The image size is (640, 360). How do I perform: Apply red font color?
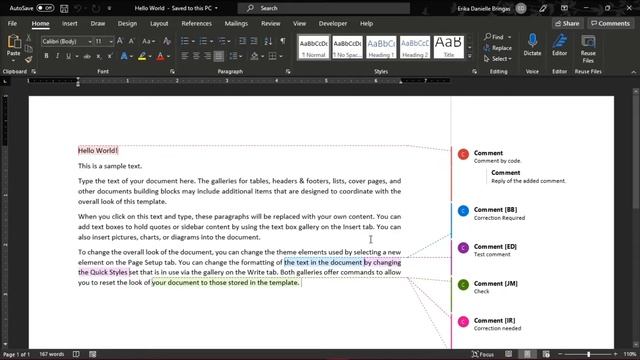160,56
